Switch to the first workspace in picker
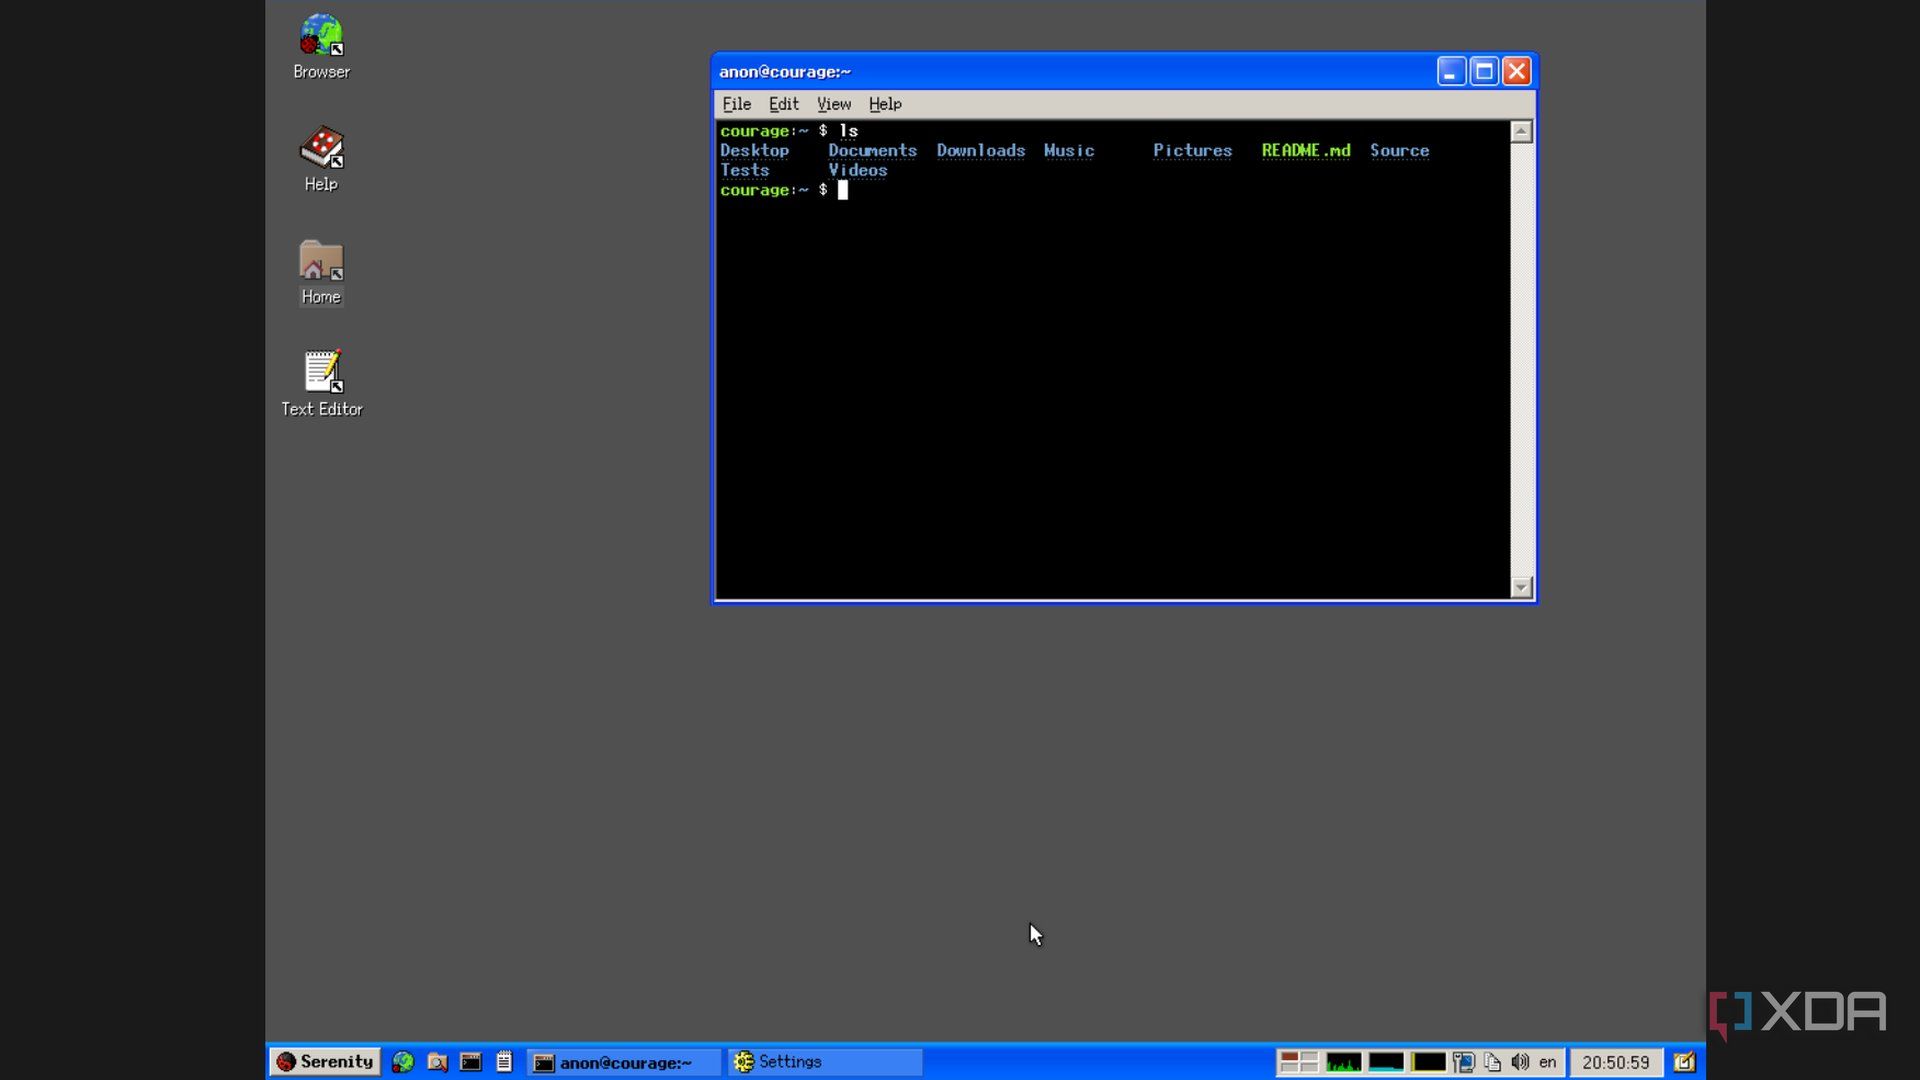1920x1080 pixels. point(1289,1057)
